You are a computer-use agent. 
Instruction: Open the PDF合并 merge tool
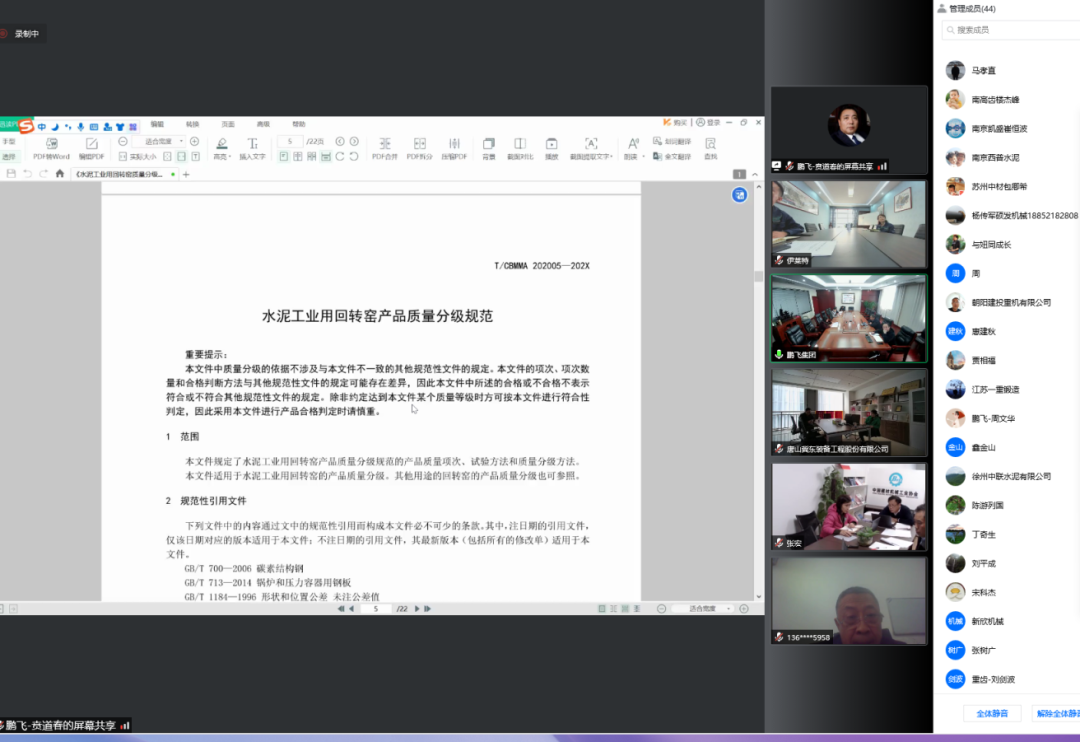(385, 146)
